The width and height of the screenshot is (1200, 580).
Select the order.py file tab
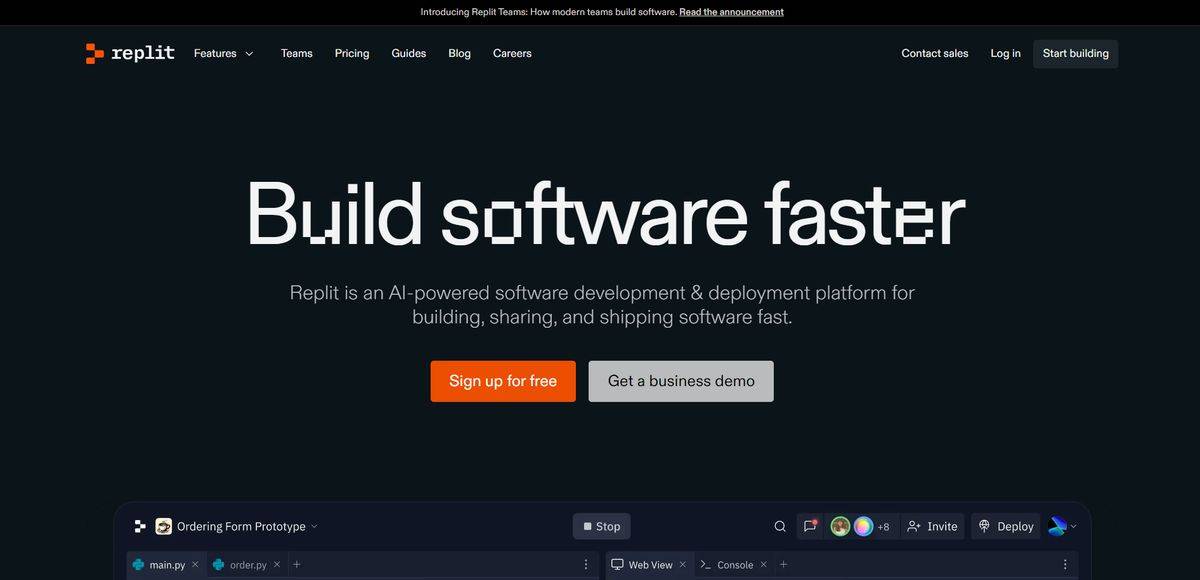coord(247,565)
